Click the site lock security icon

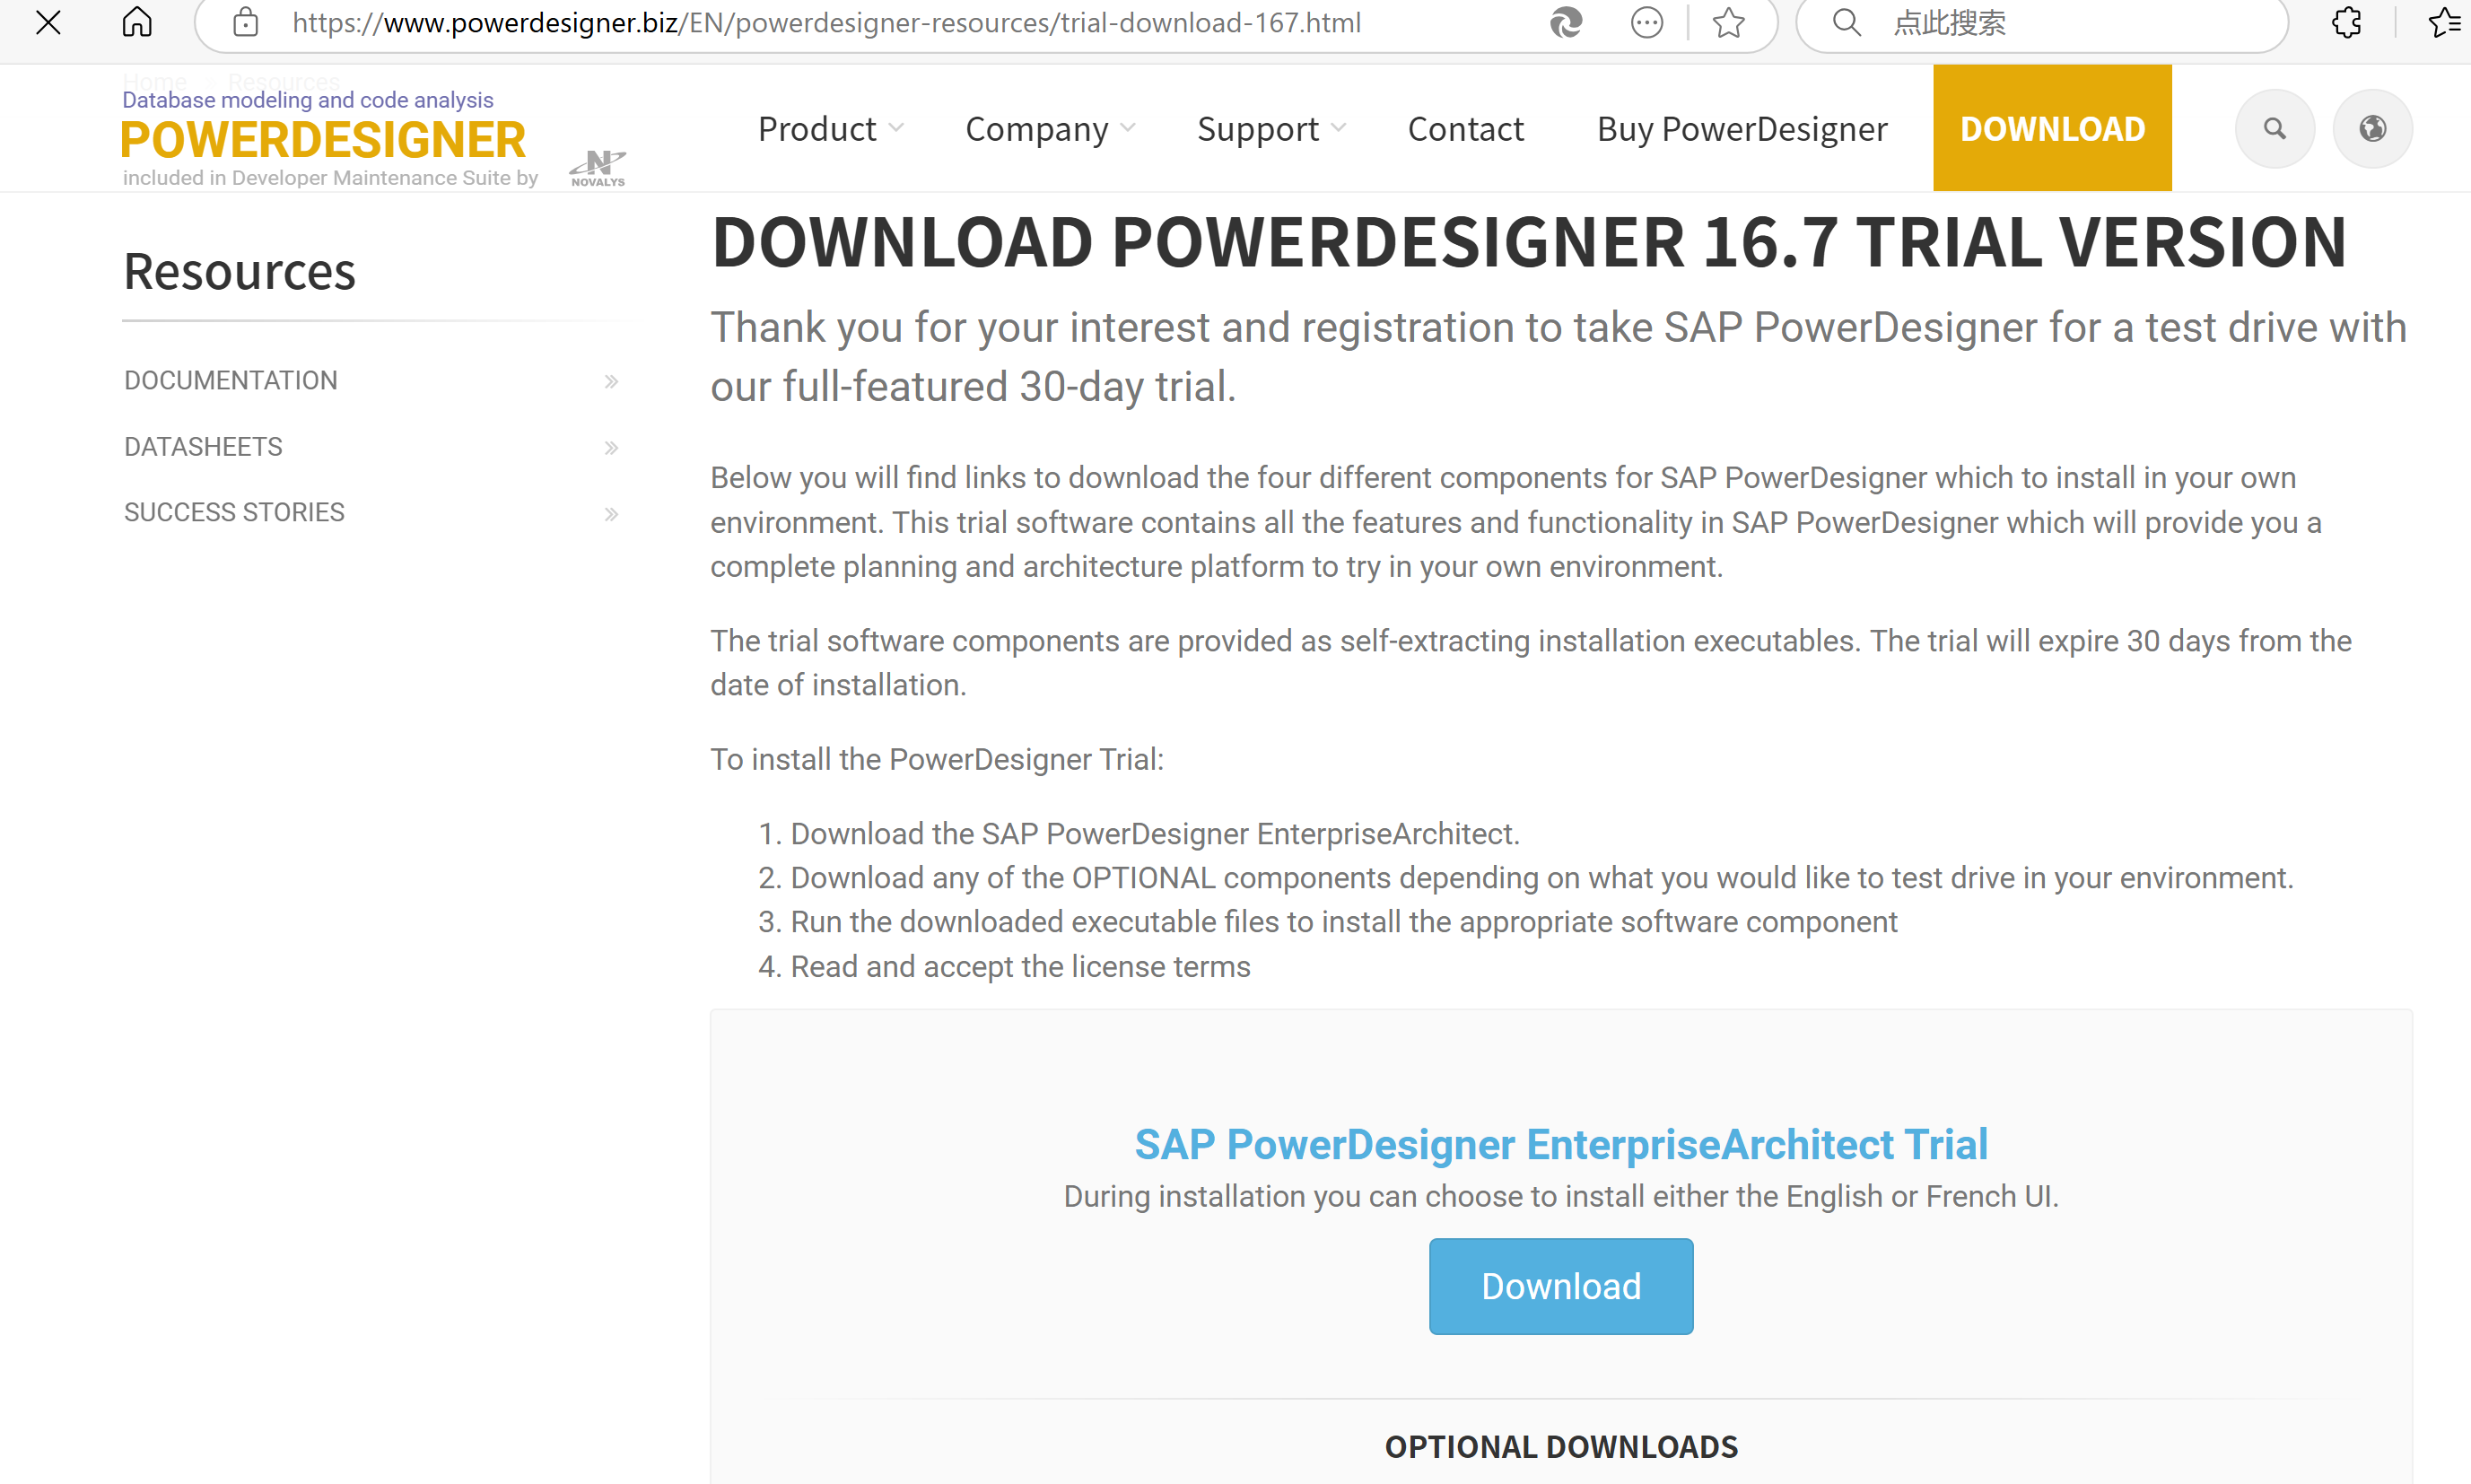(245, 22)
